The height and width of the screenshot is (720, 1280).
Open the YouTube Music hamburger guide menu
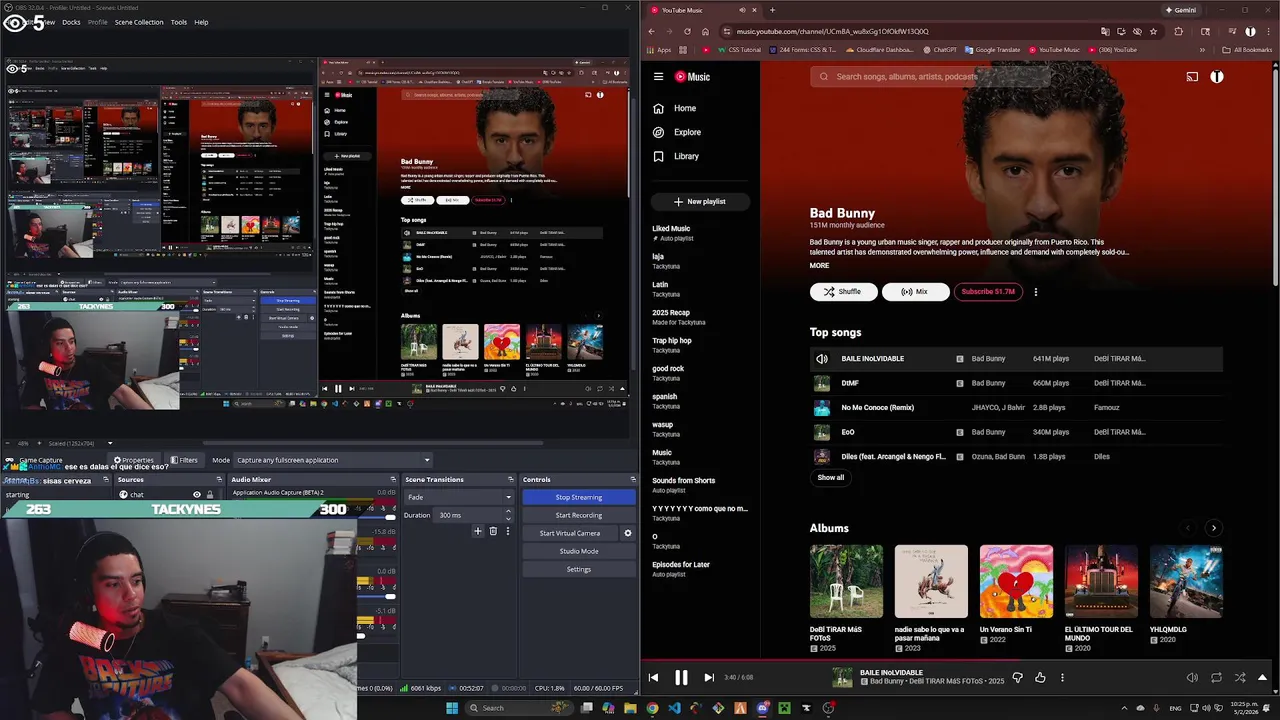pos(658,77)
